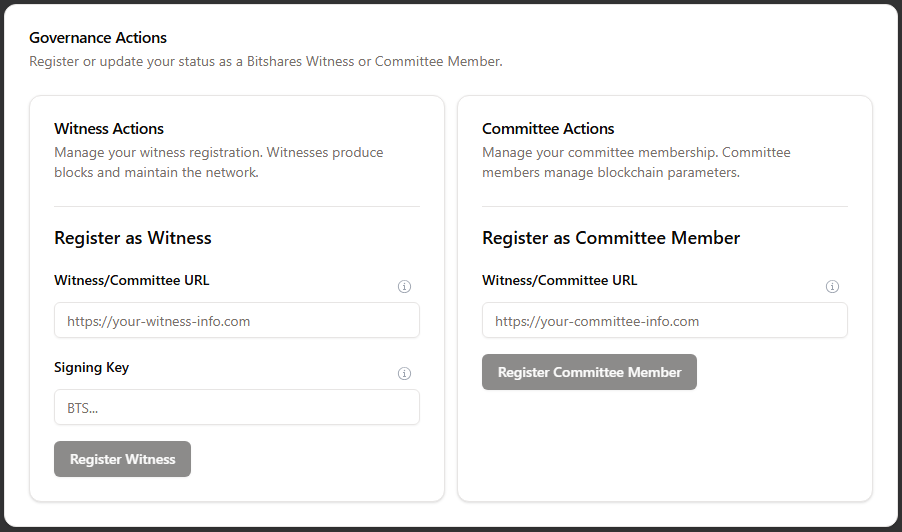Click the Governance Actions heading
Viewport: 902px width, 532px height.
[x=98, y=38]
